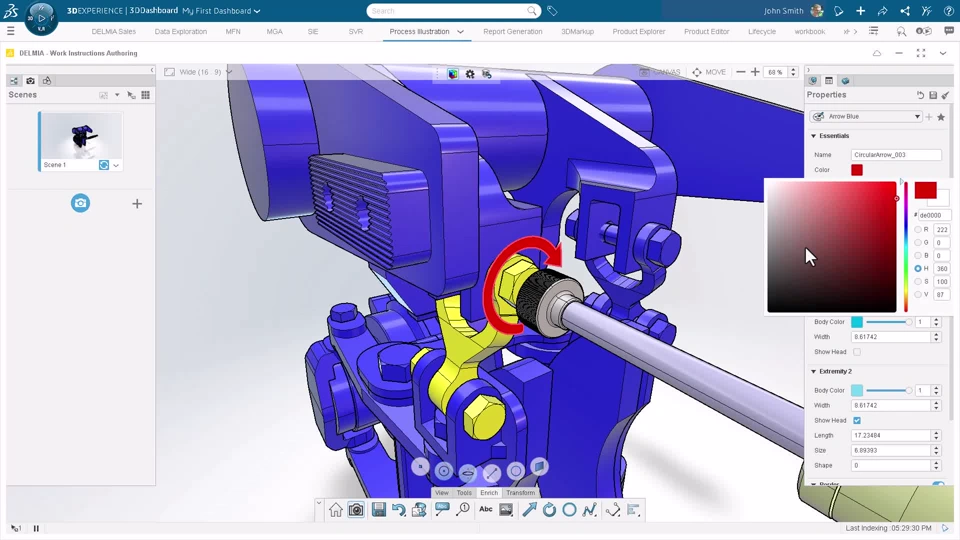The width and height of the screenshot is (960, 540).
Task: Zoom out with the minus button
Action: [x=740, y=72]
